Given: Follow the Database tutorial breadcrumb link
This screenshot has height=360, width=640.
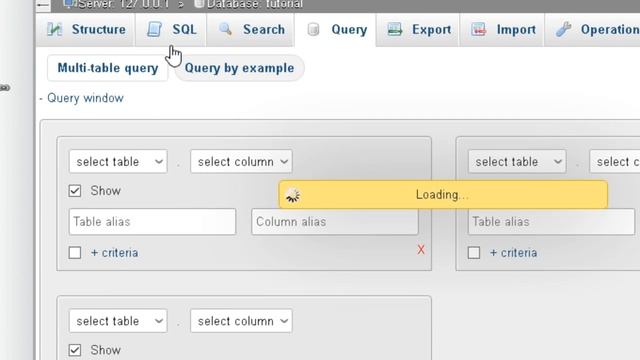Looking at the screenshot, I should (x=254, y=4).
